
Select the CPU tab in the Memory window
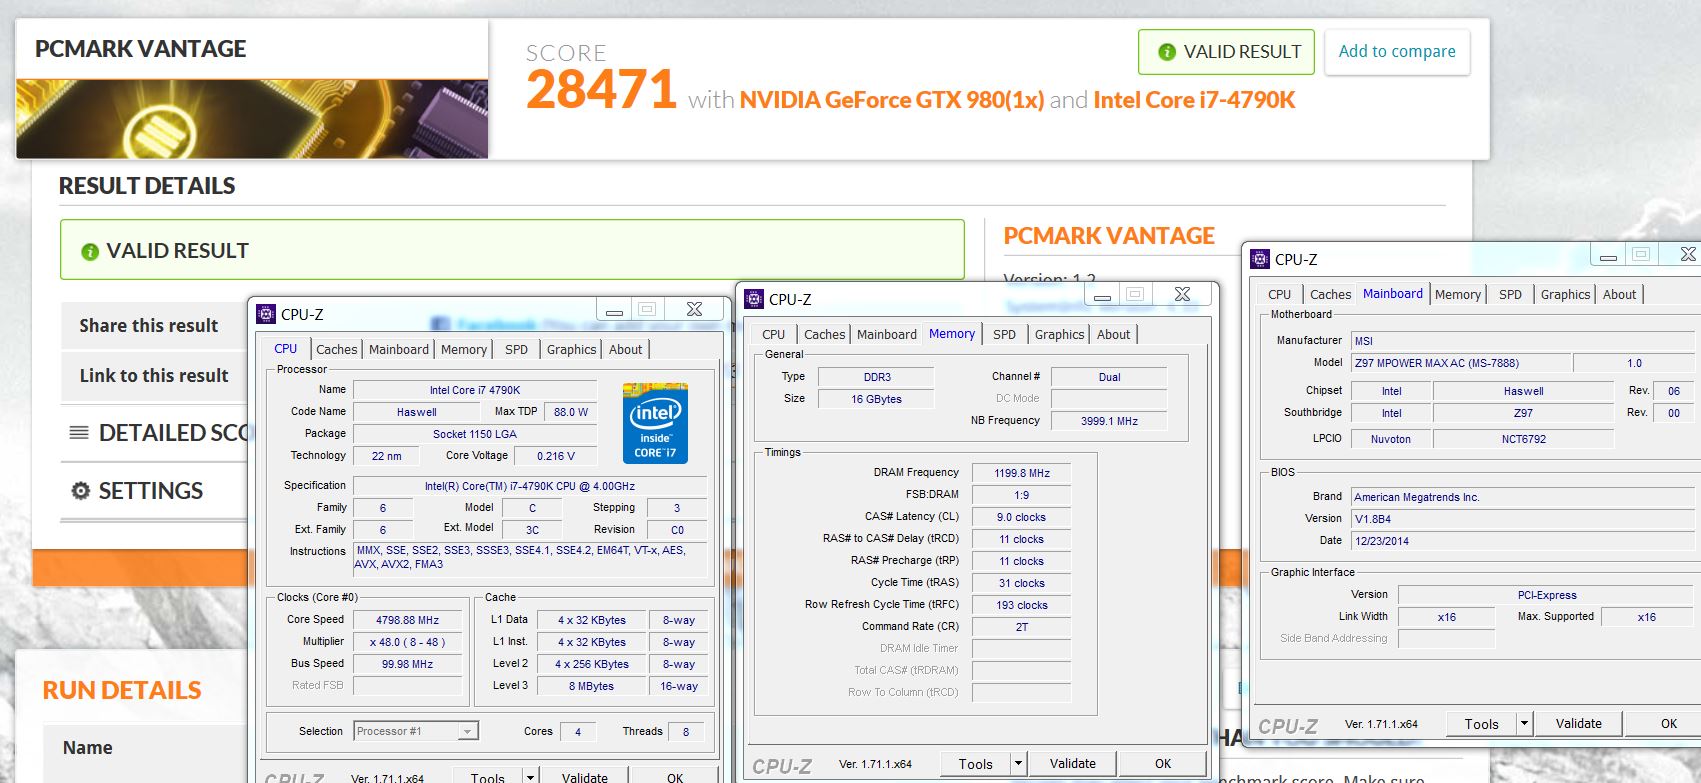(x=774, y=334)
